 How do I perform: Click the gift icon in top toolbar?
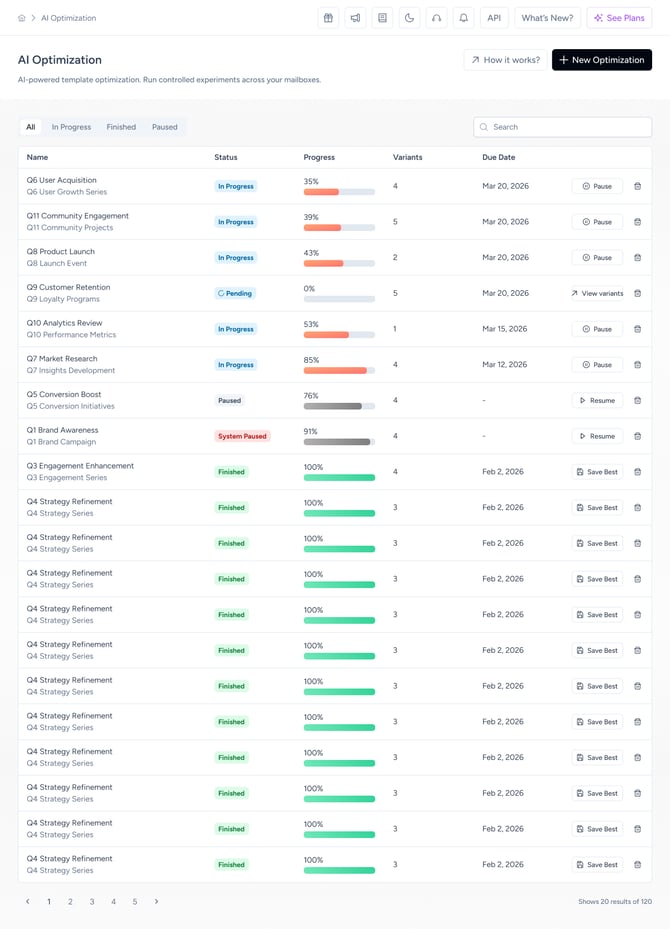(328, 18)
